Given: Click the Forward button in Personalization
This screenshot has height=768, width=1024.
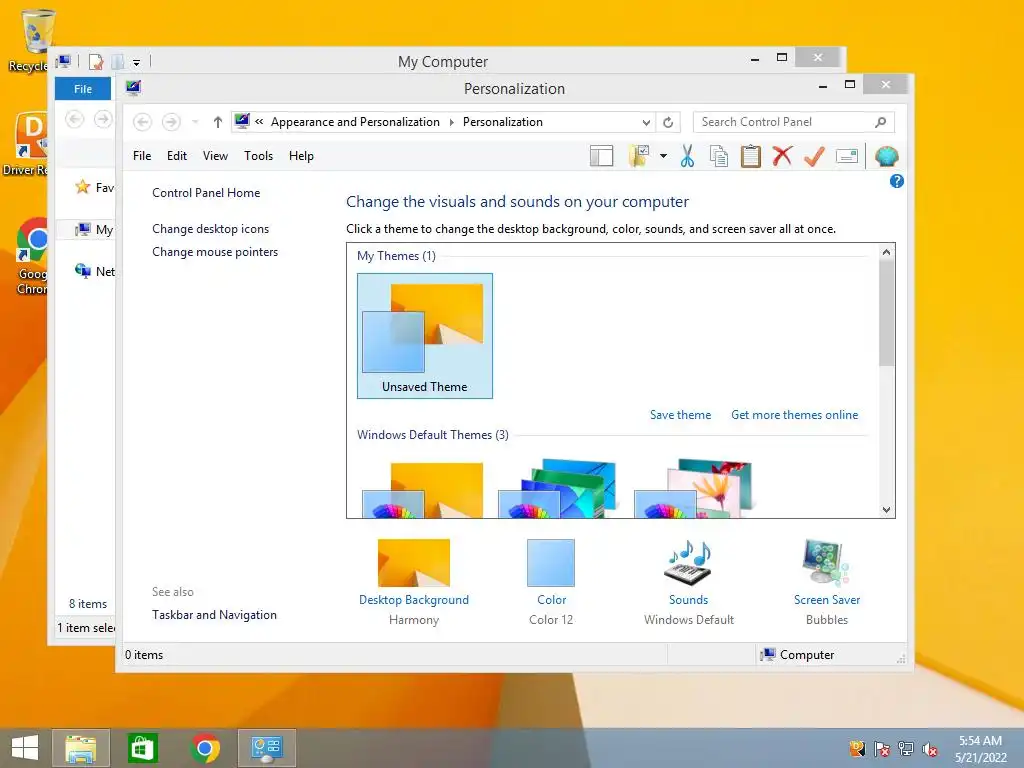Looking at the screenshot, I should tap(171, 122).
